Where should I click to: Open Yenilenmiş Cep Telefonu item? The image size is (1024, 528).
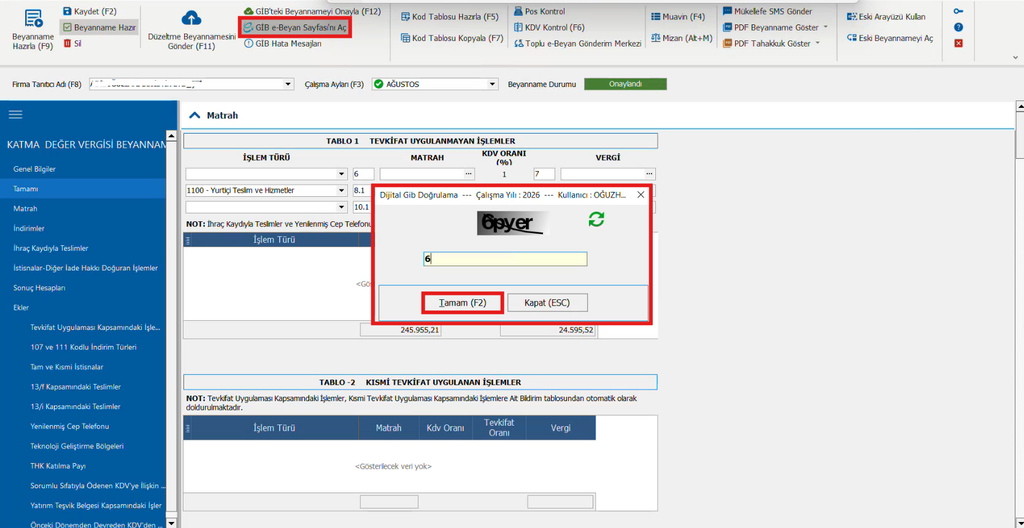(x=69, y=426)
